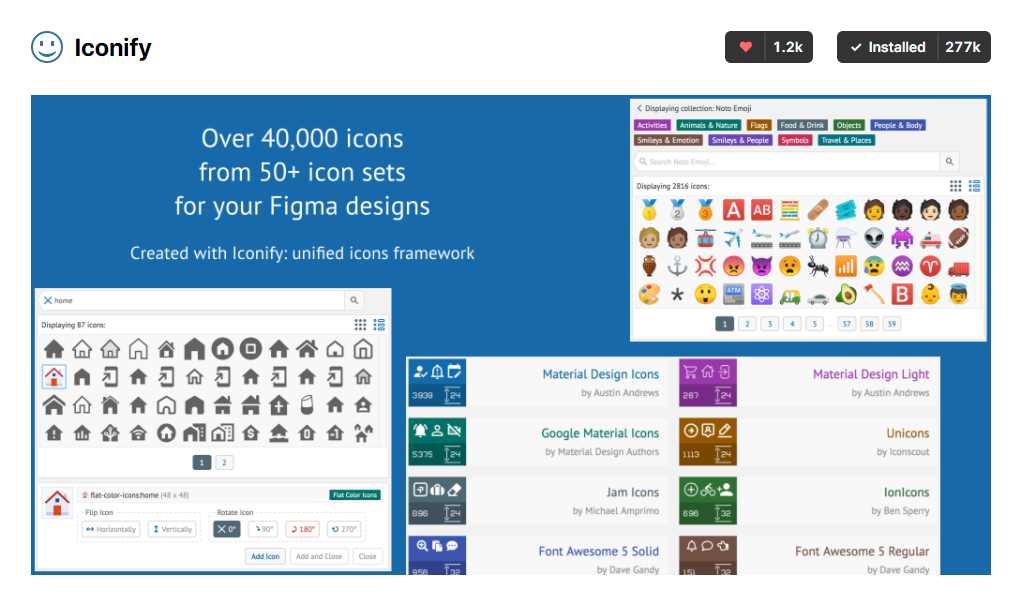
Task: Select the People & Body category
Action: click(898, 125)
